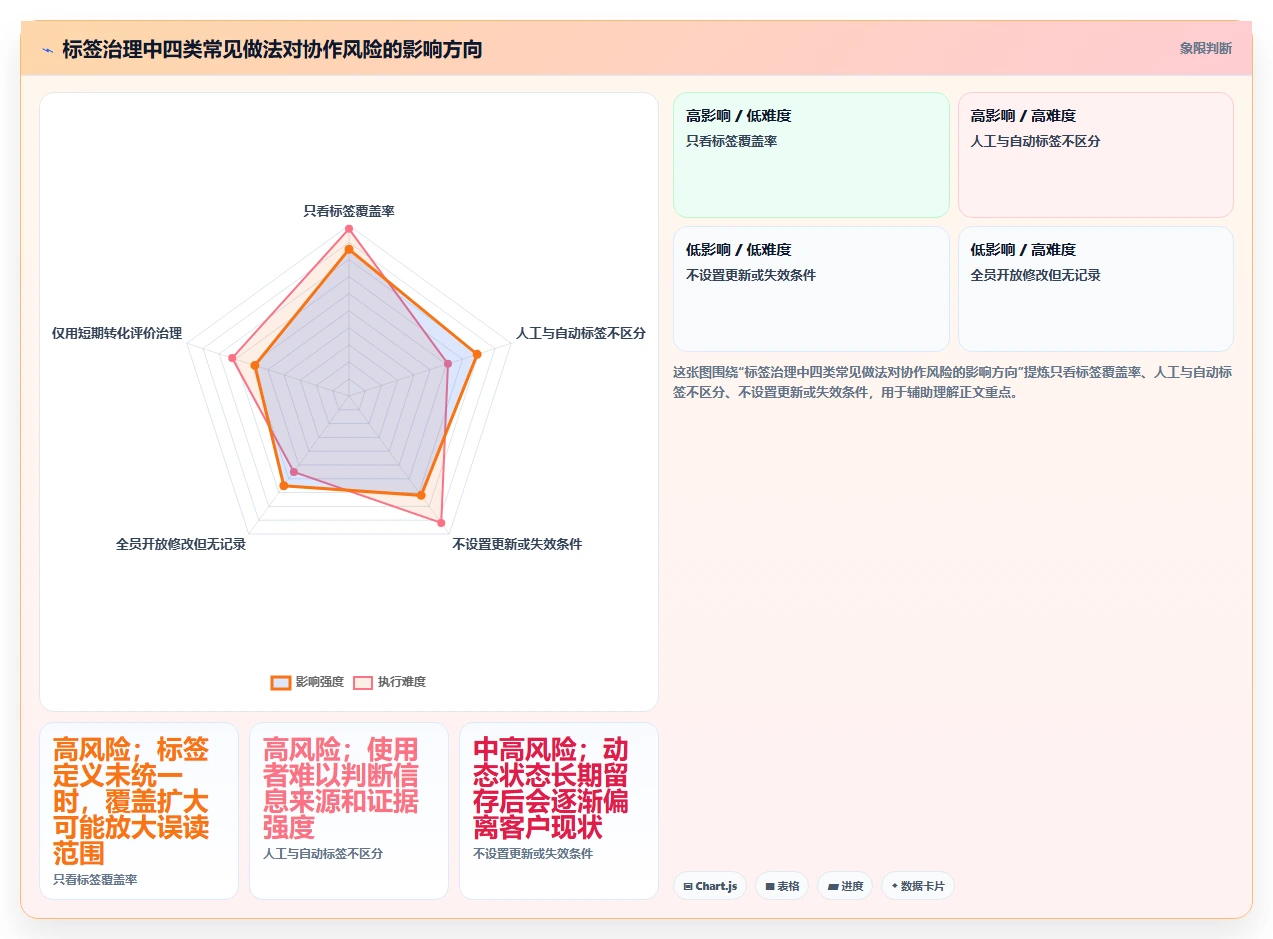Viewport: 1273px width, 939px height.
Task: Select the 低影响 / 高难度 quadrant card
Action: tap(1096, 289)
